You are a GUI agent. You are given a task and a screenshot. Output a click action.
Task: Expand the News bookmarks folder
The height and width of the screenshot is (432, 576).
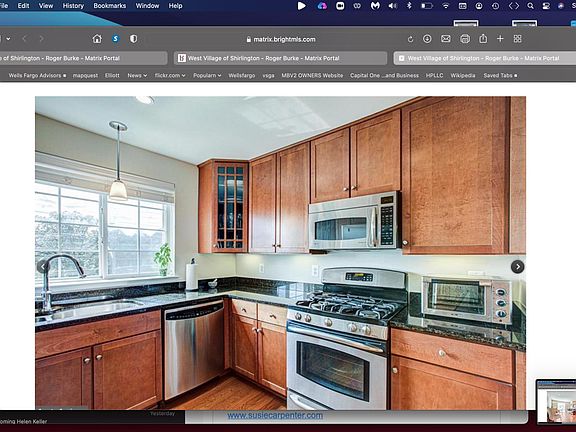click(137, 75)
